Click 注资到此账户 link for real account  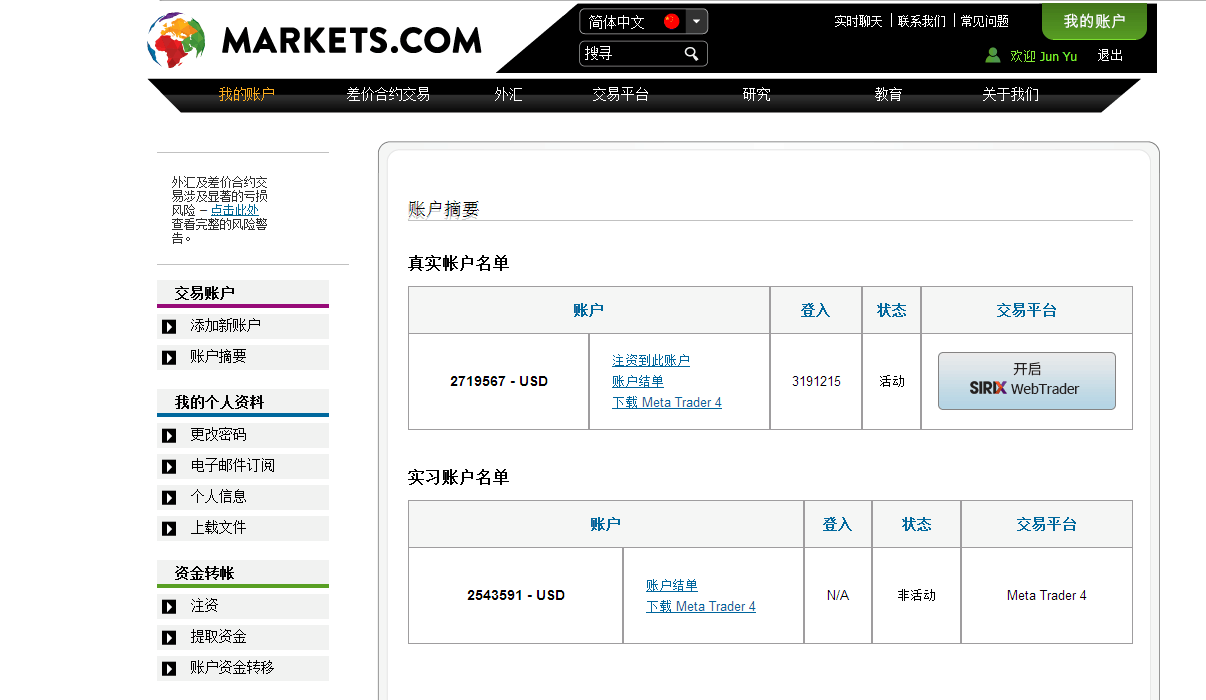(651, 361)
